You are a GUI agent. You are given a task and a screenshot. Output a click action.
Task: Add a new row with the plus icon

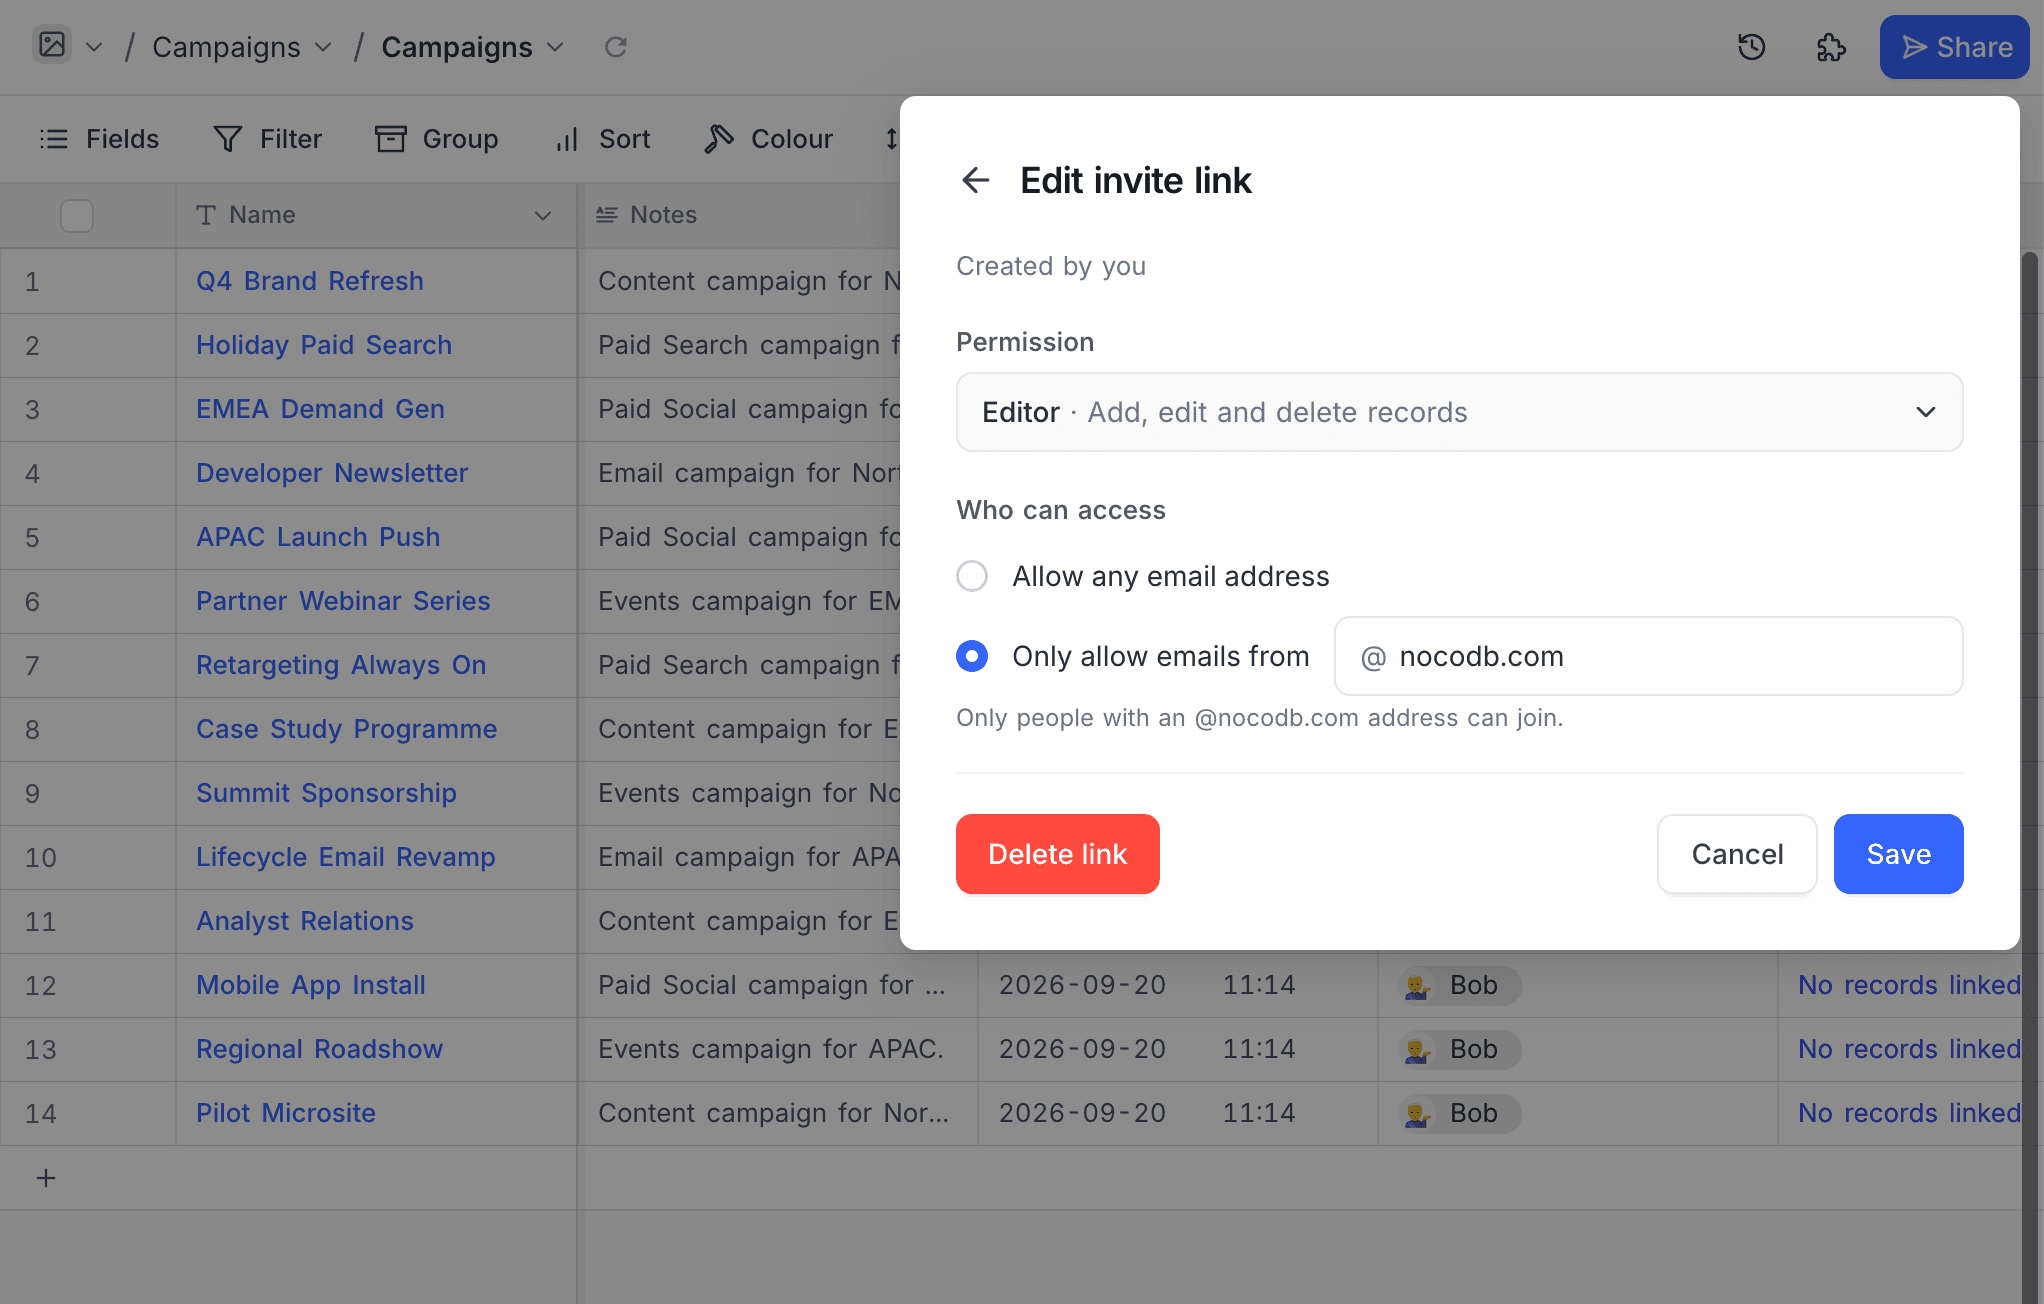[46, 1178]
